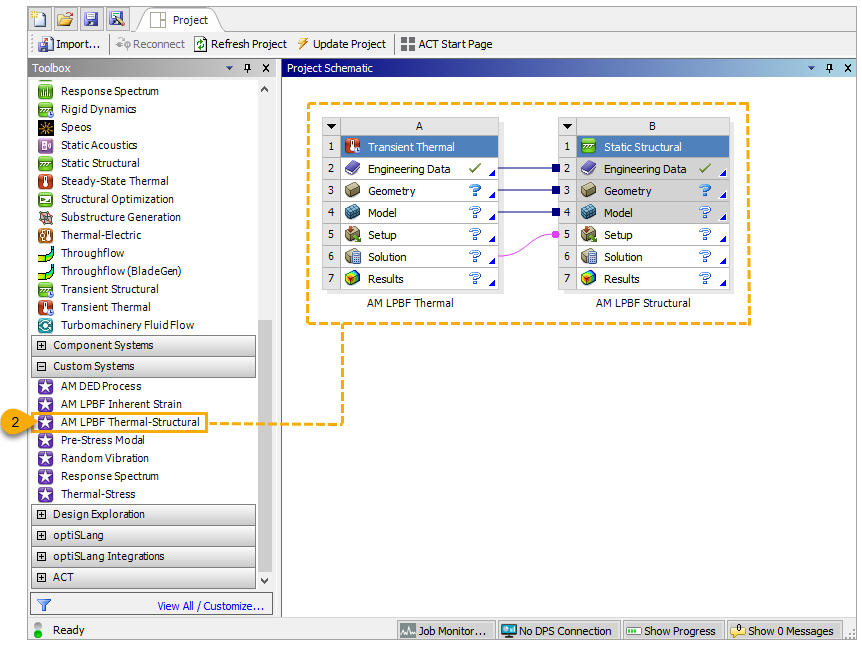Image resolution: width=862 pixels, height=646 pixels.
Task: Select AM DED Process custom system
Action: point(90,387)
